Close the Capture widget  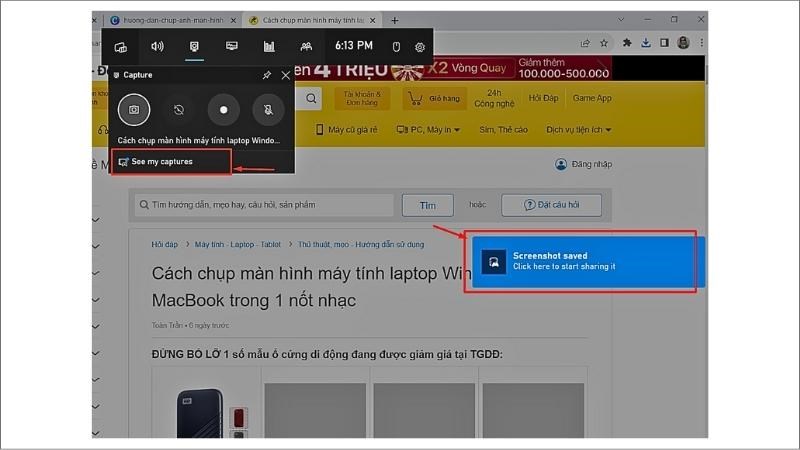286,76
